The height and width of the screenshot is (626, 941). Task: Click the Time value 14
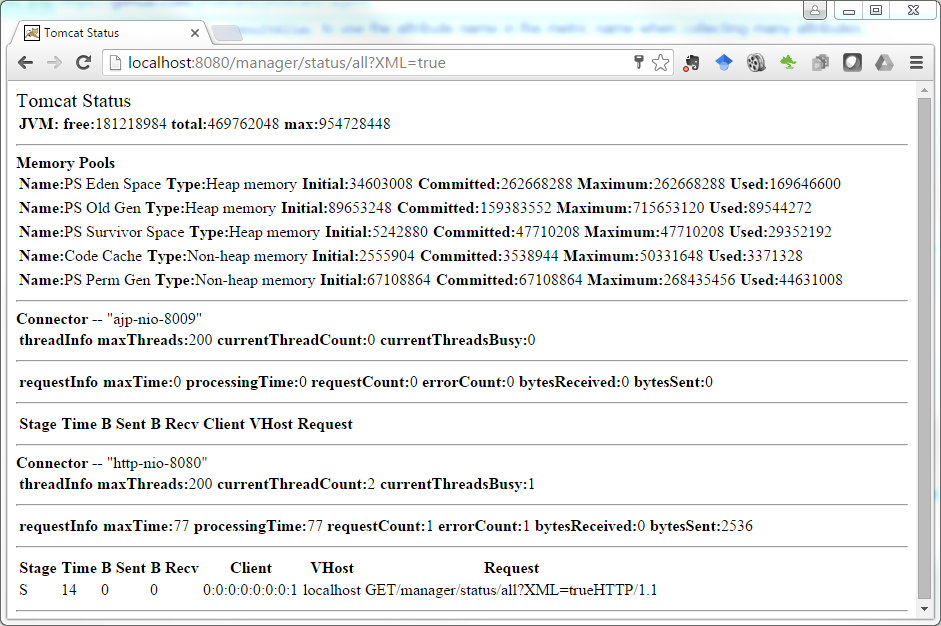69,590
